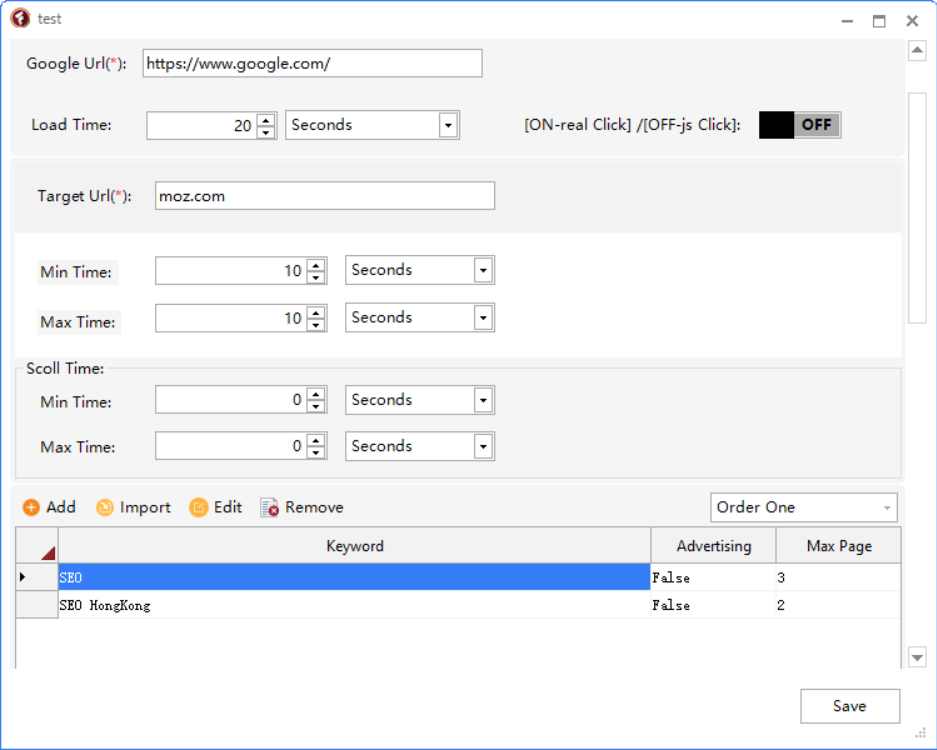Click the False Advertising cell for SEO HongKong
937x750 pixels.
[x=714, y=605]
